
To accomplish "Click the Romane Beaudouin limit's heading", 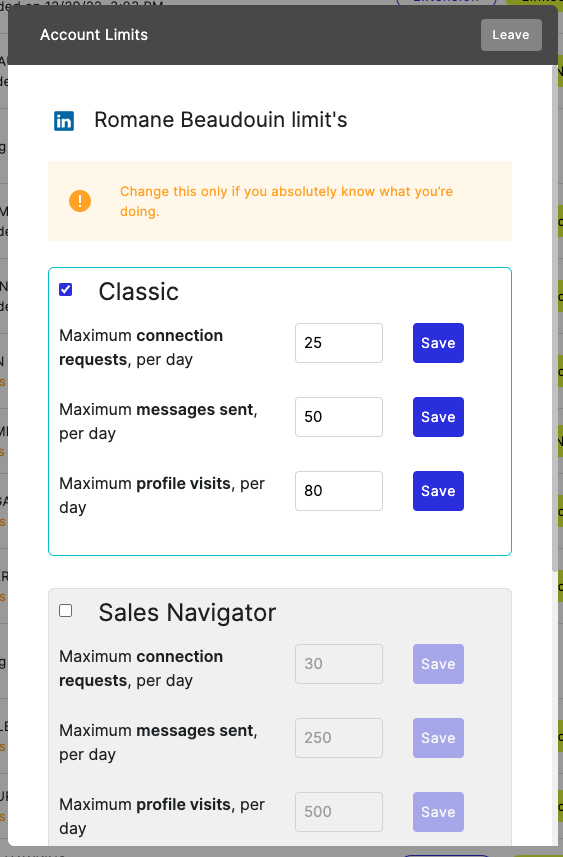I will click(221, 120).
